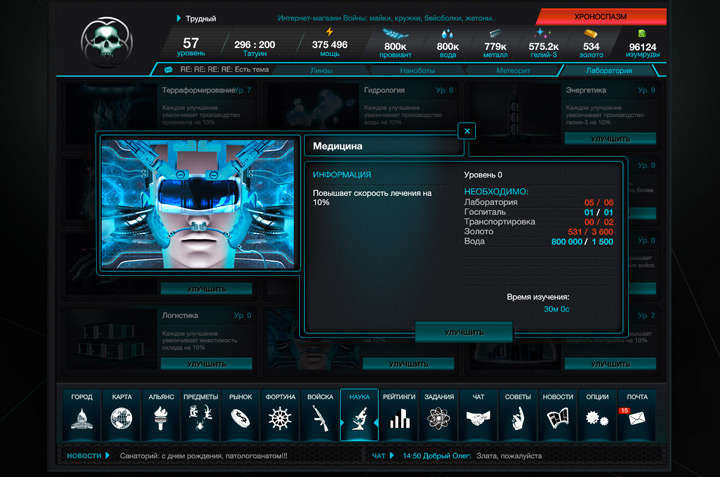Click the Транспортировка 00 / 02 requirement
720x477 pixels.
click(x=539, y=222)
